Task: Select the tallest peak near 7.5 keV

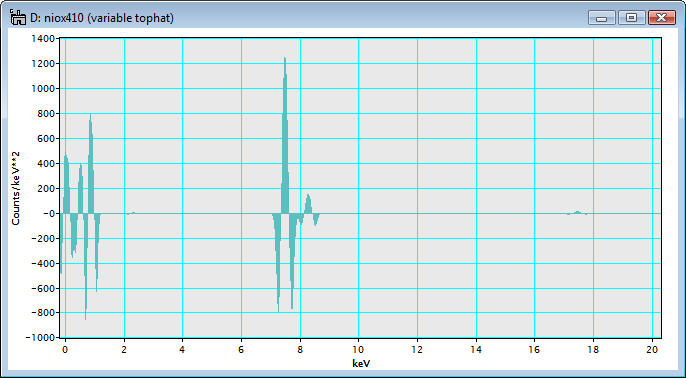Action: pyautogui.click(x=285, y=135)
